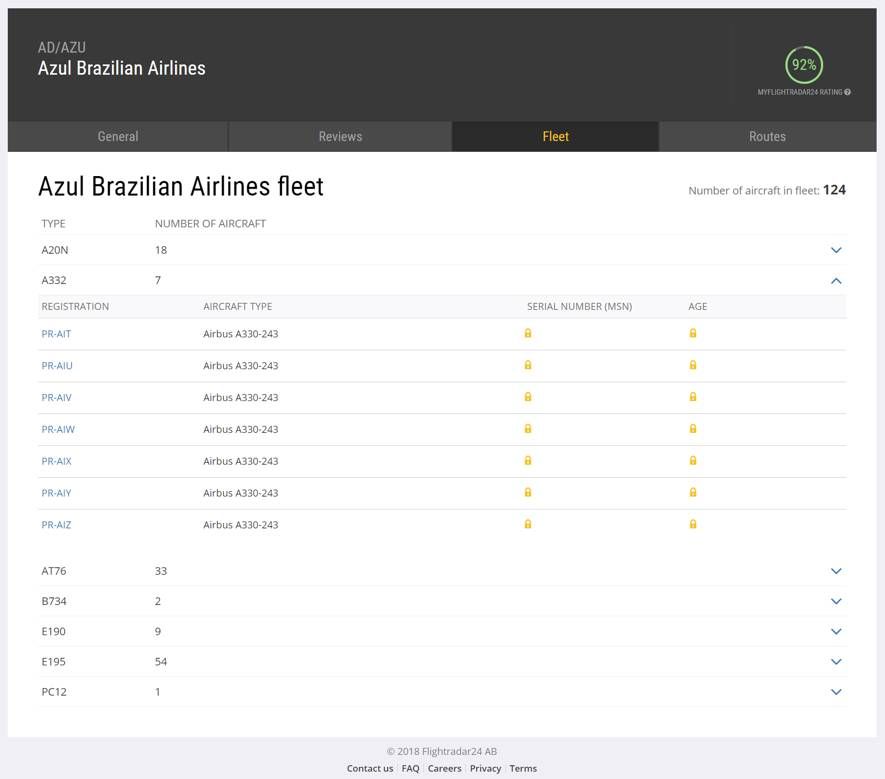Open registration PR-AIW link
This screenshot has width=885, height=779.
point(58,429)
